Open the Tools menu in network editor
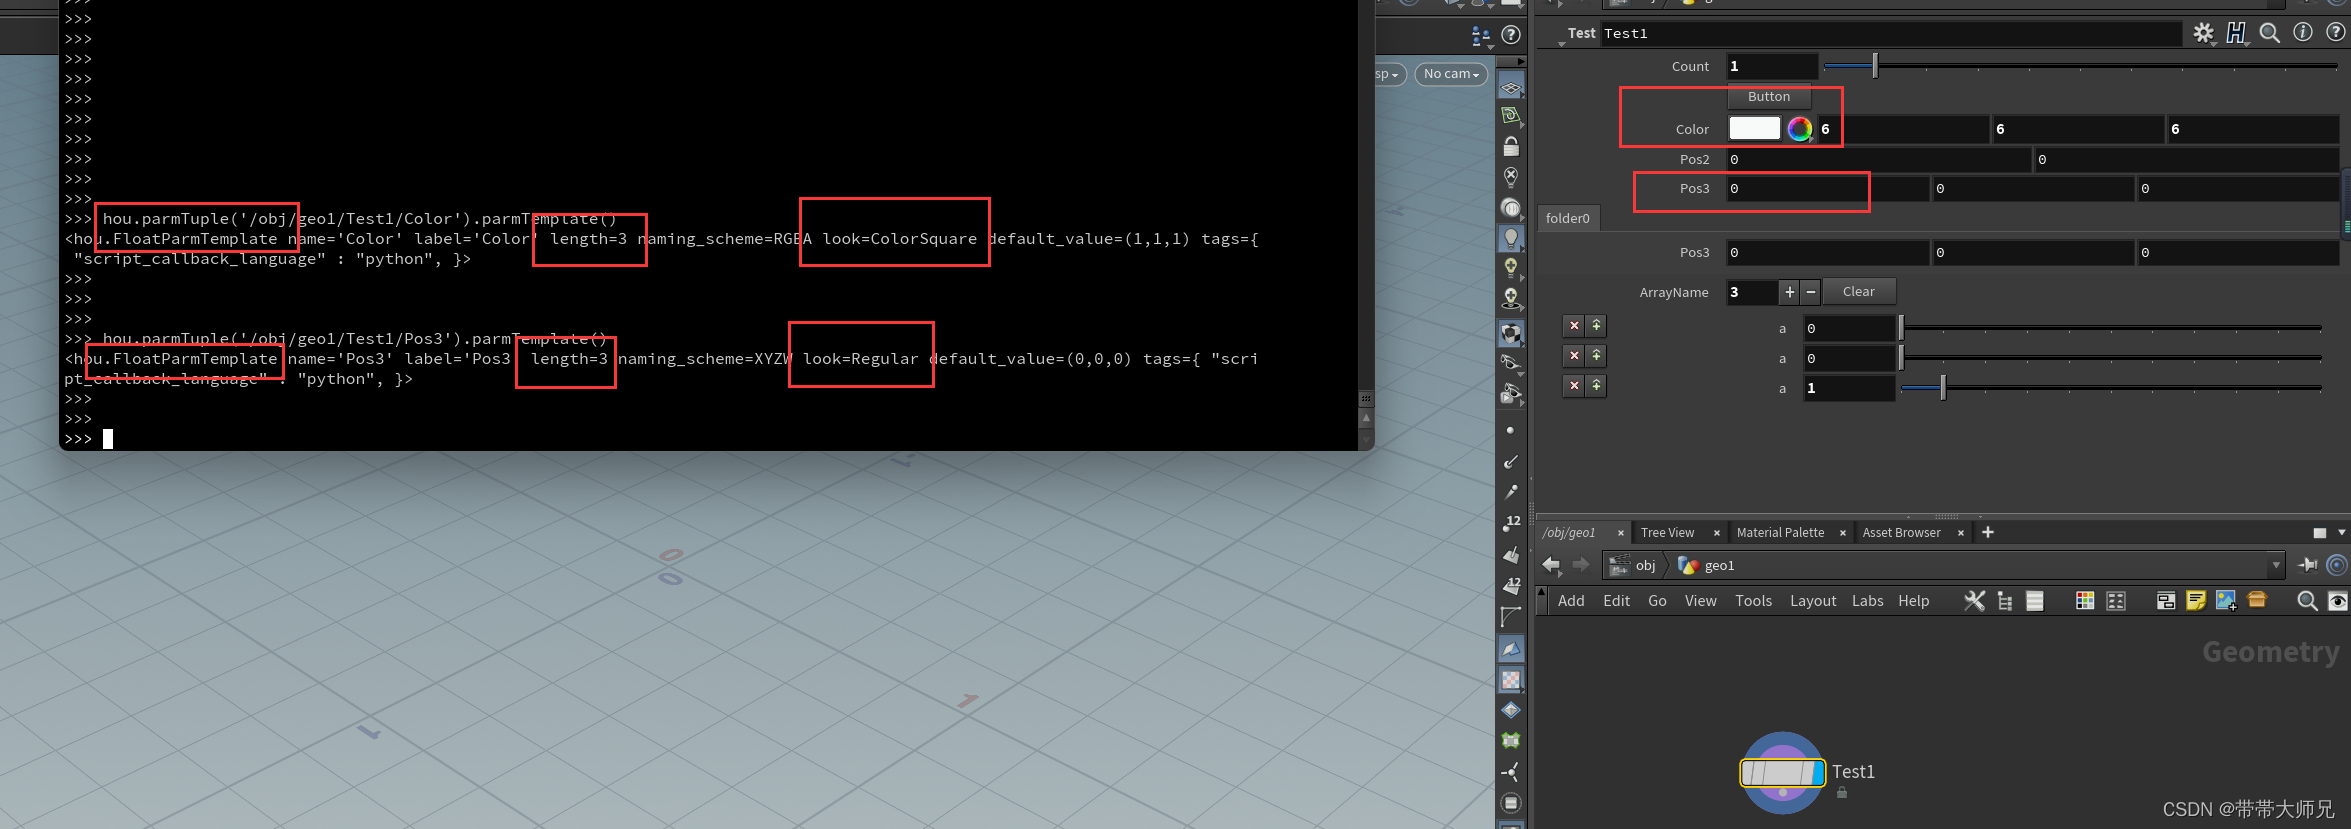Screen dimensions: 2351x829 click(x=1753, y=601)
